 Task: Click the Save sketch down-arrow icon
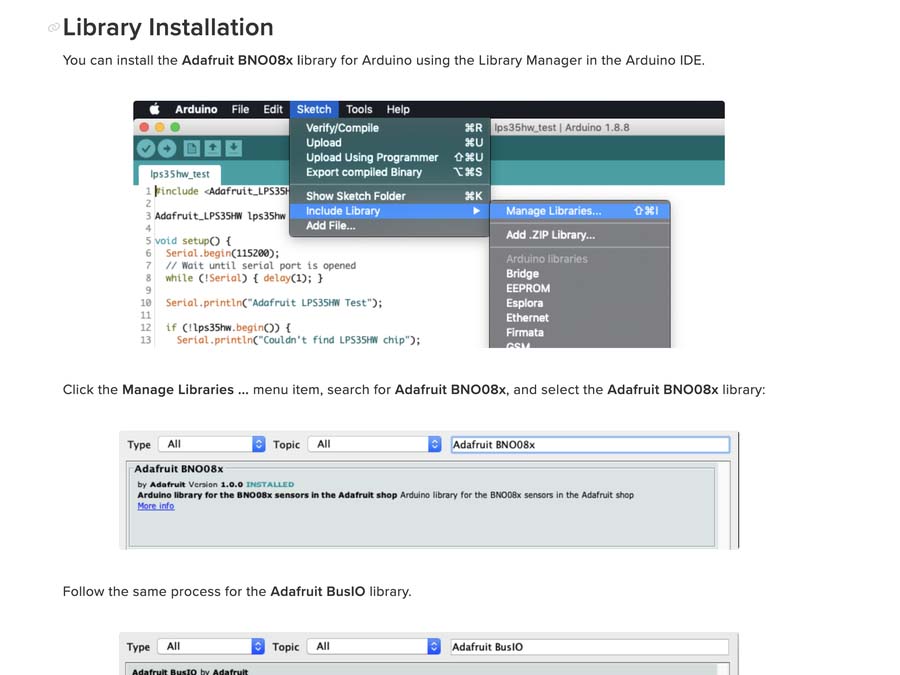(234, 149)
